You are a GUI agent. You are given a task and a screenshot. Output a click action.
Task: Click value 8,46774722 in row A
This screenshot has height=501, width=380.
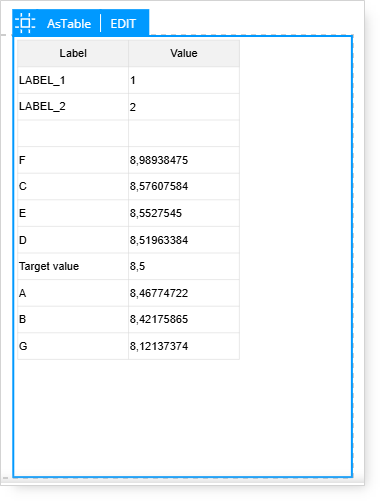pyautogui.click(x=159, y=293)
